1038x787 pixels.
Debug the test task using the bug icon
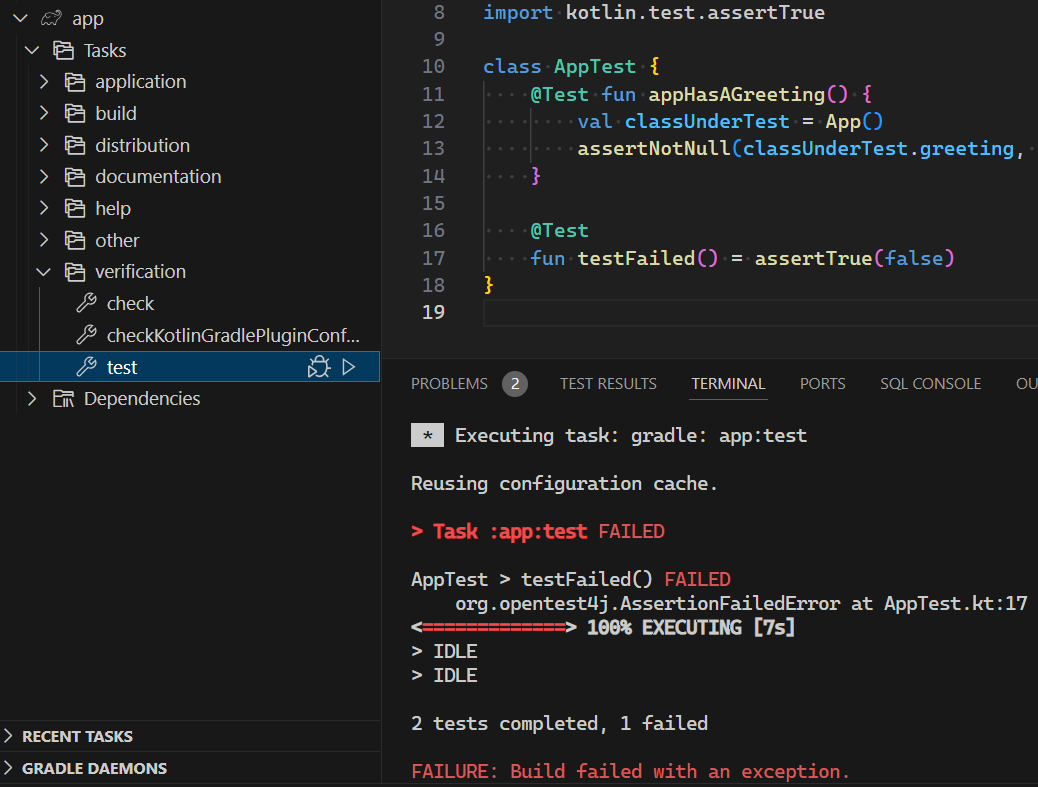tap(318, 366)
